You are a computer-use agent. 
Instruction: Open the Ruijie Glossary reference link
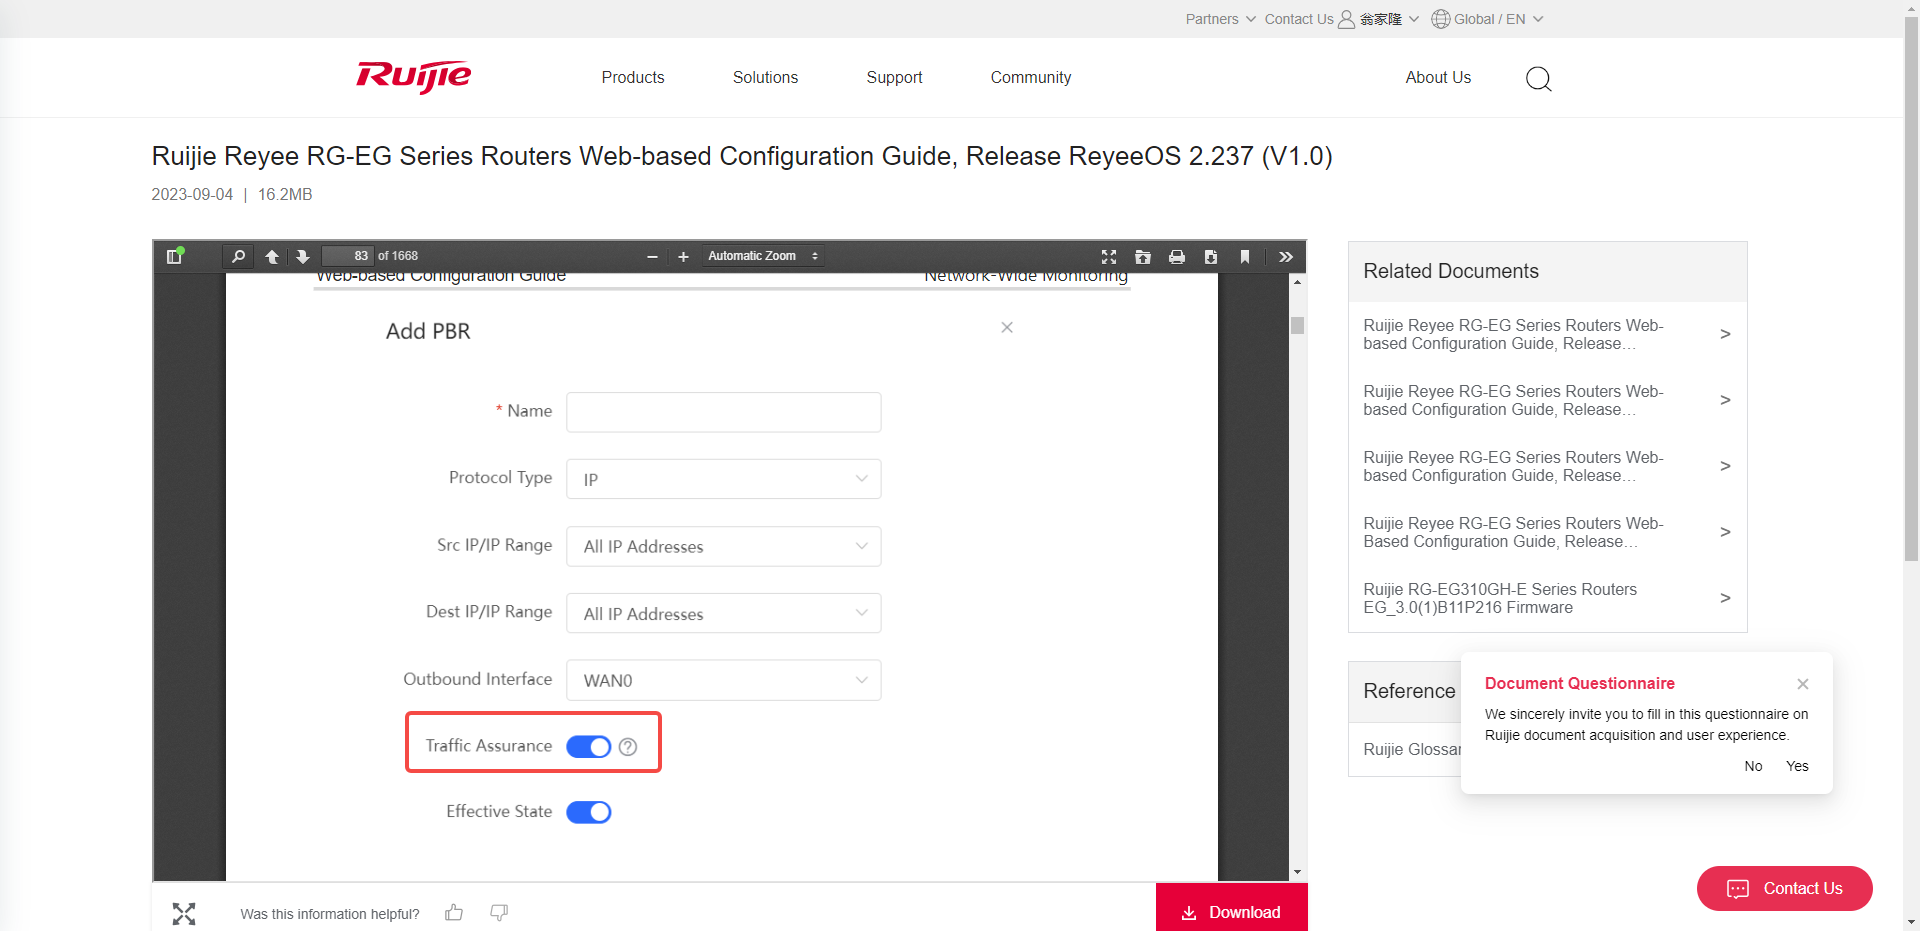click(1412, 749)
